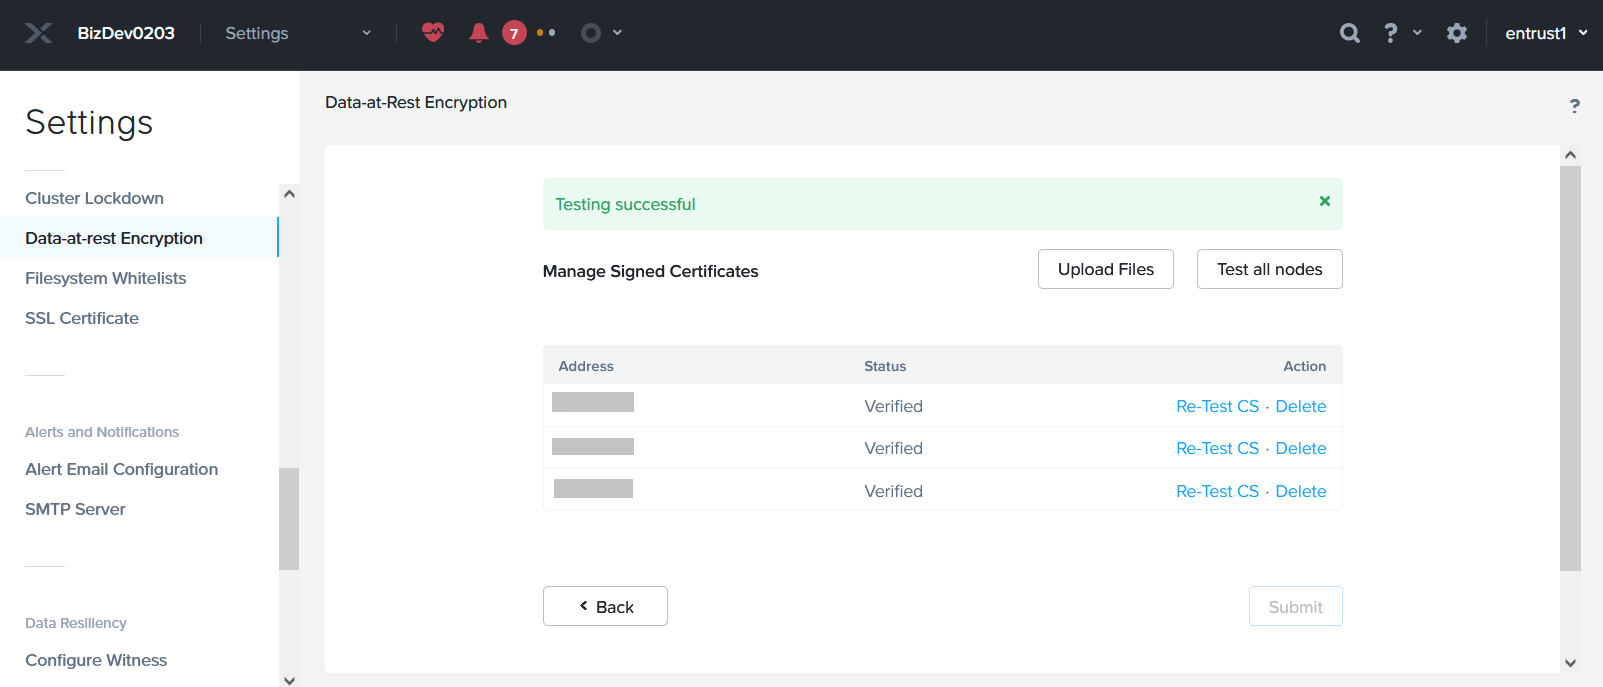Image resolution: width=1603 pixels, height=687 pixels.
Task: Open entrust1 user menu
Action: pos(1546,33)
